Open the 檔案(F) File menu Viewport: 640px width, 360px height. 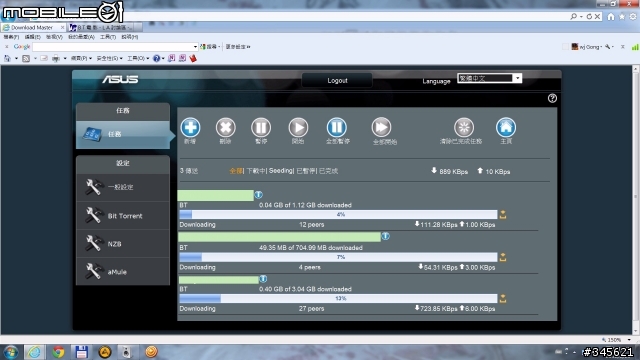(x=11, y=37)
